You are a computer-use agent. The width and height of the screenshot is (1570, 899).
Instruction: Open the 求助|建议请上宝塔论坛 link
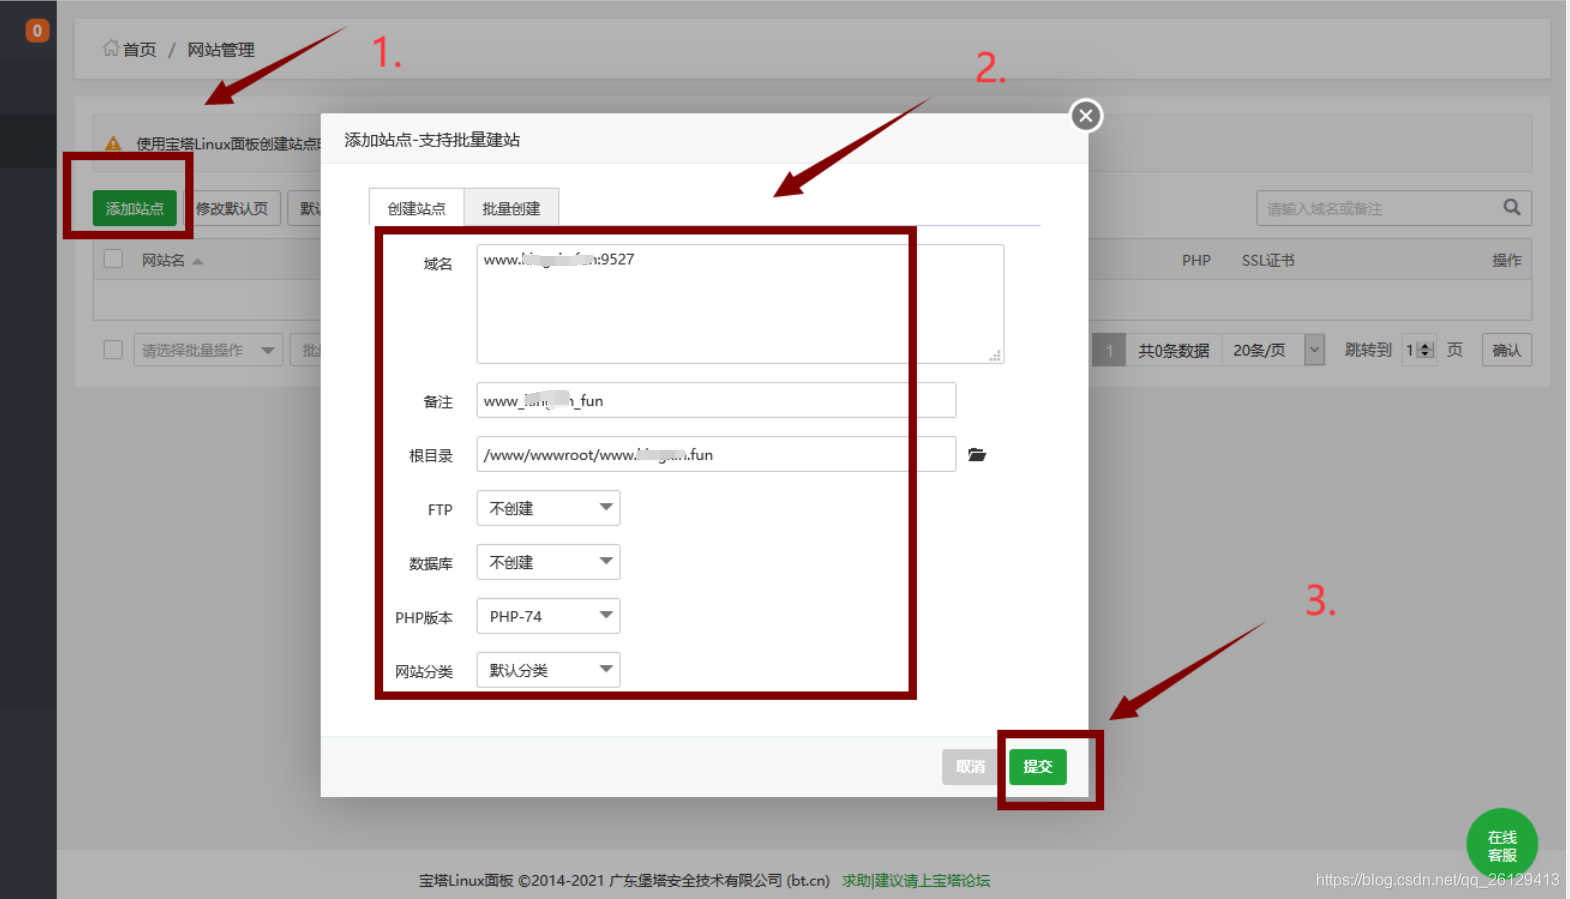tap(916, 880)
